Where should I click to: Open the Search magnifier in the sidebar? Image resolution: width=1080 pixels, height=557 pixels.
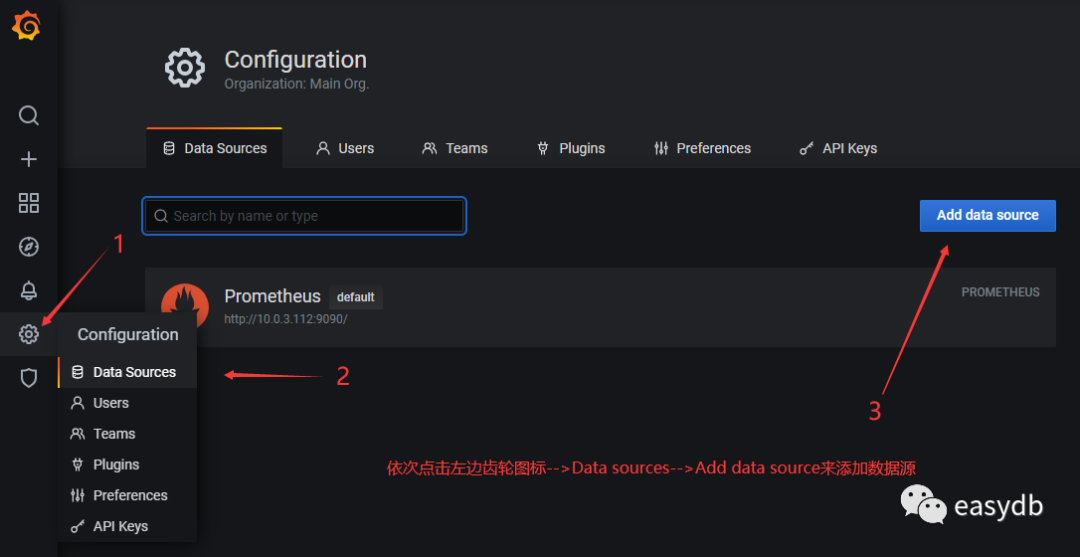pos(29,115)
